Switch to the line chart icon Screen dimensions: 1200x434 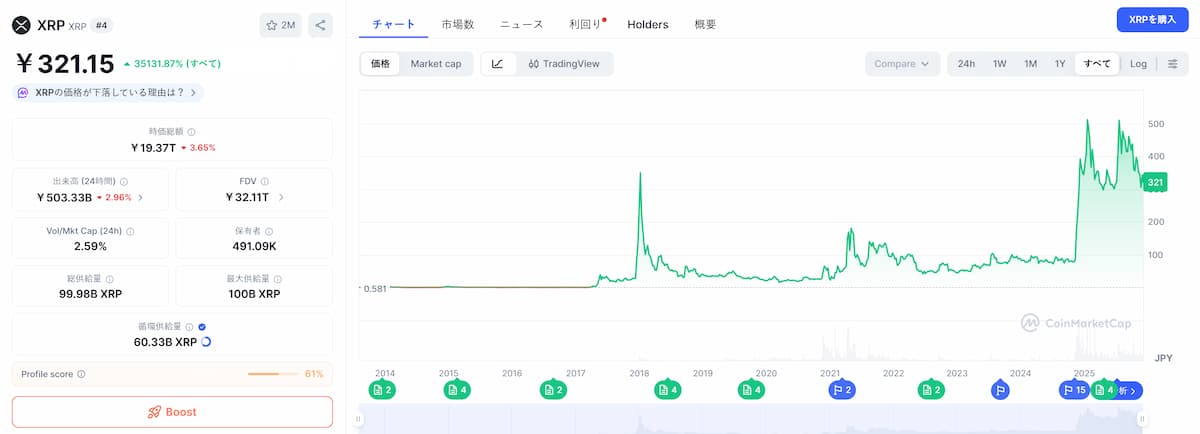[497, 63]
